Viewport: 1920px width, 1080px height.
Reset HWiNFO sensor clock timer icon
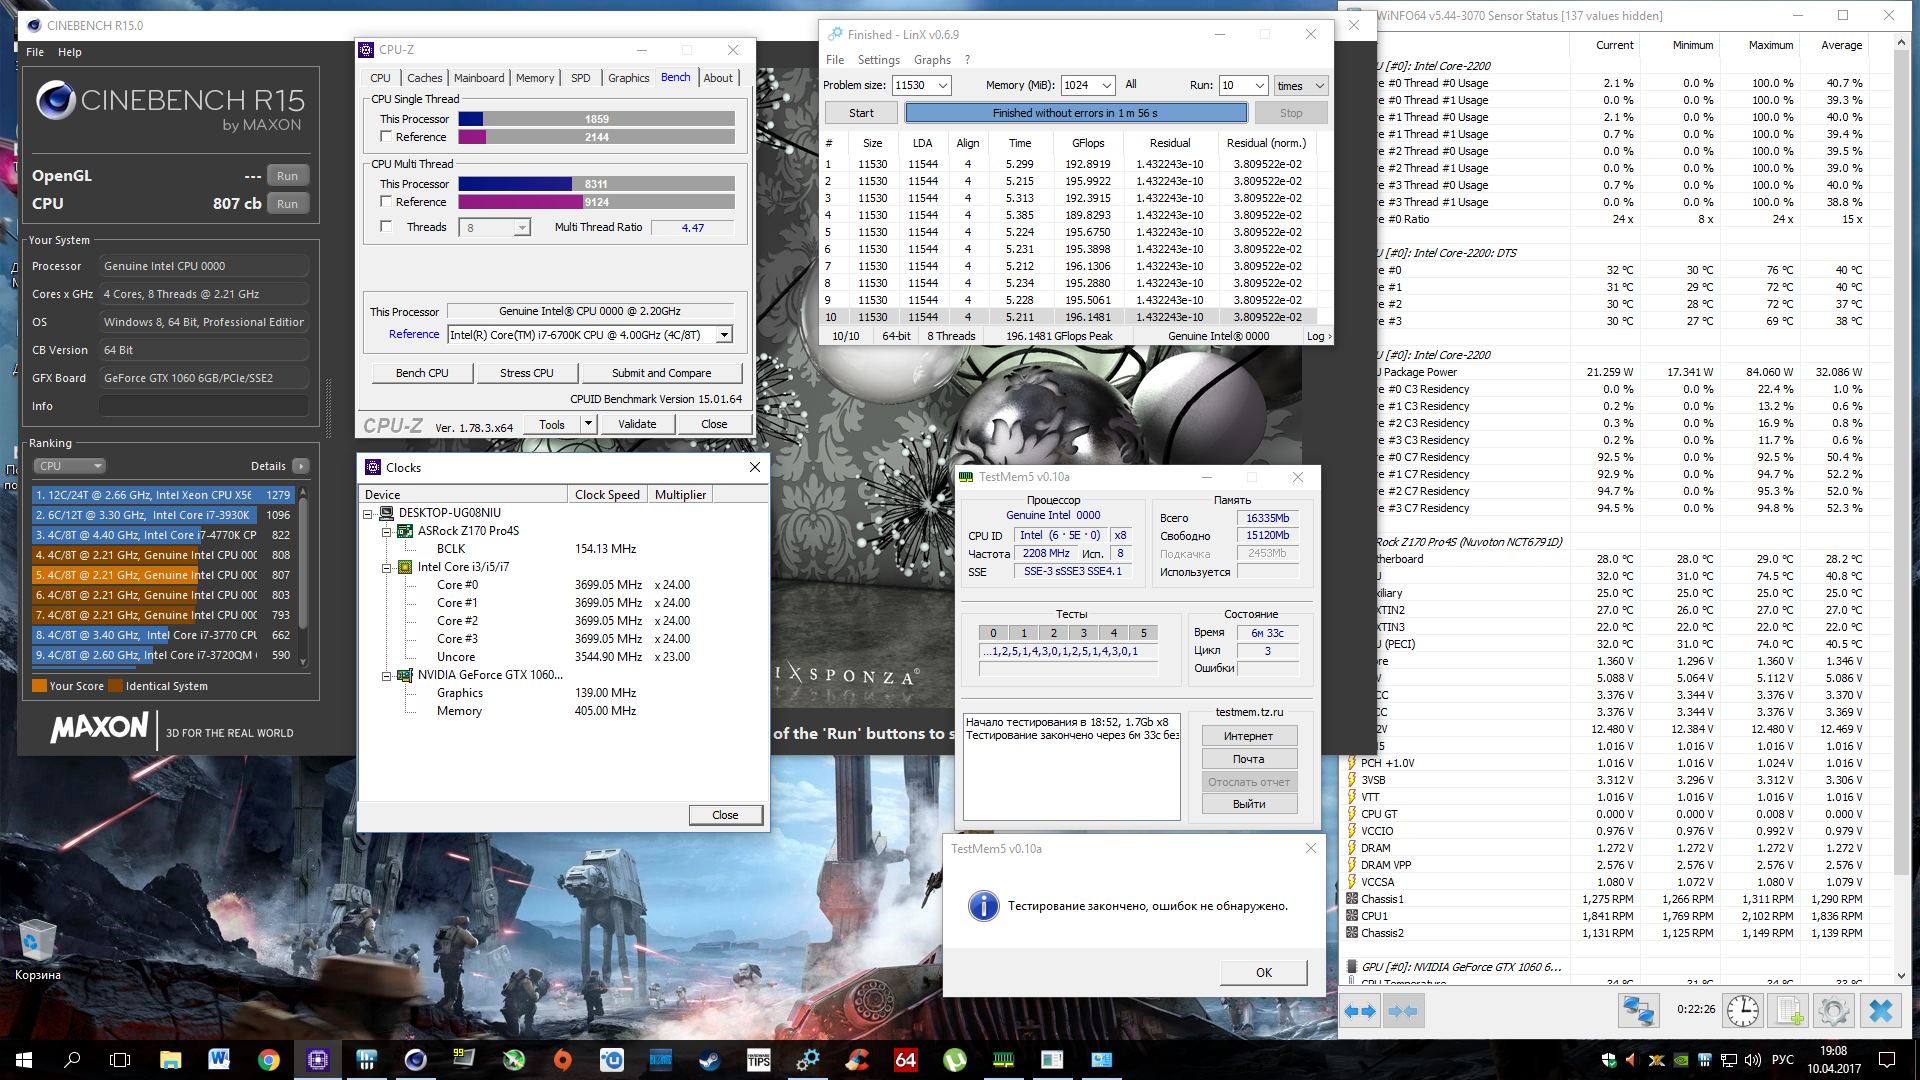1742,1011
